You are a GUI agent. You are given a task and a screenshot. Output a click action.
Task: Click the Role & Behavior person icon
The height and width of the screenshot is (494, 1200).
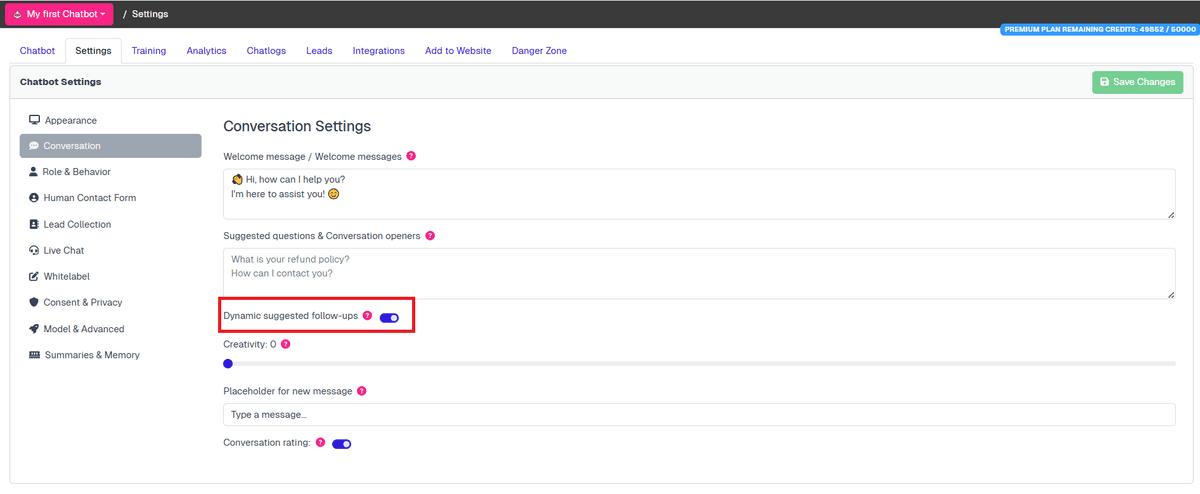pos(34,172)
